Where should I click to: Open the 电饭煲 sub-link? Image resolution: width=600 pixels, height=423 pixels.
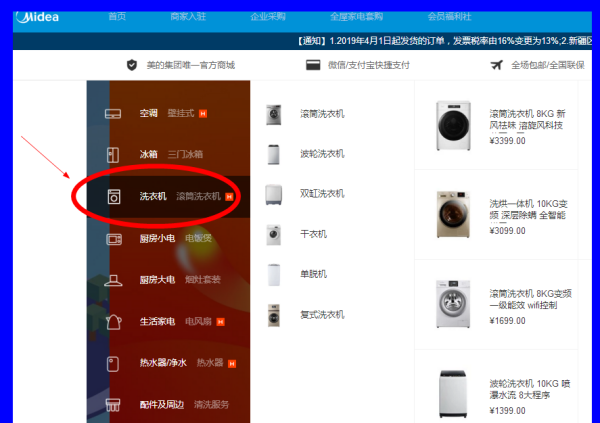(199, 238)
